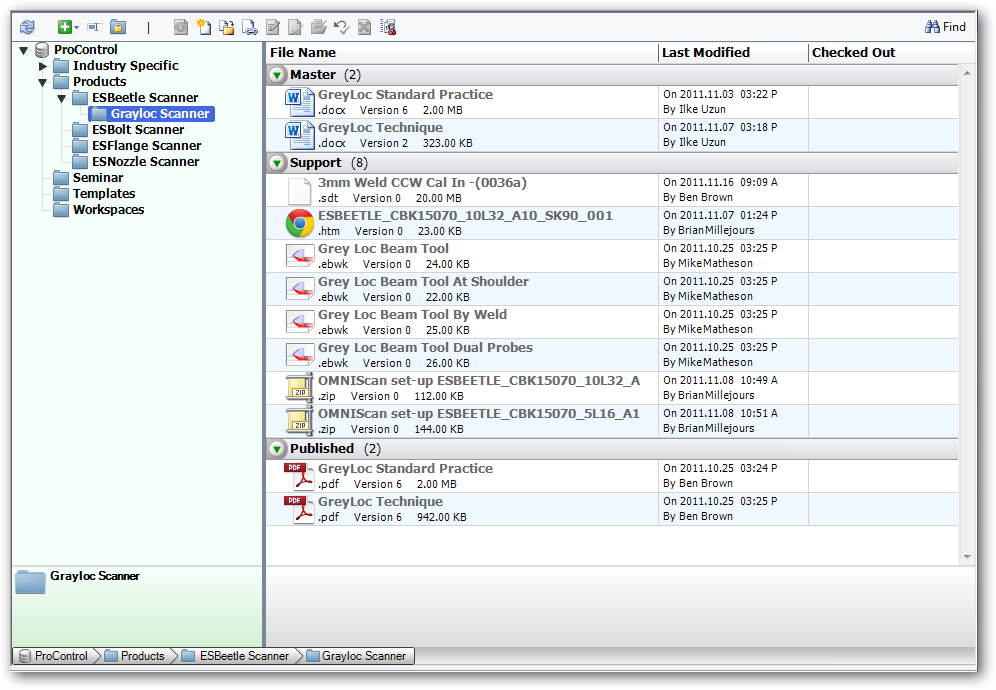This screenshot has width=996, height=690.
Task: Click the add file to folder icon
Action: click(227, 27)
